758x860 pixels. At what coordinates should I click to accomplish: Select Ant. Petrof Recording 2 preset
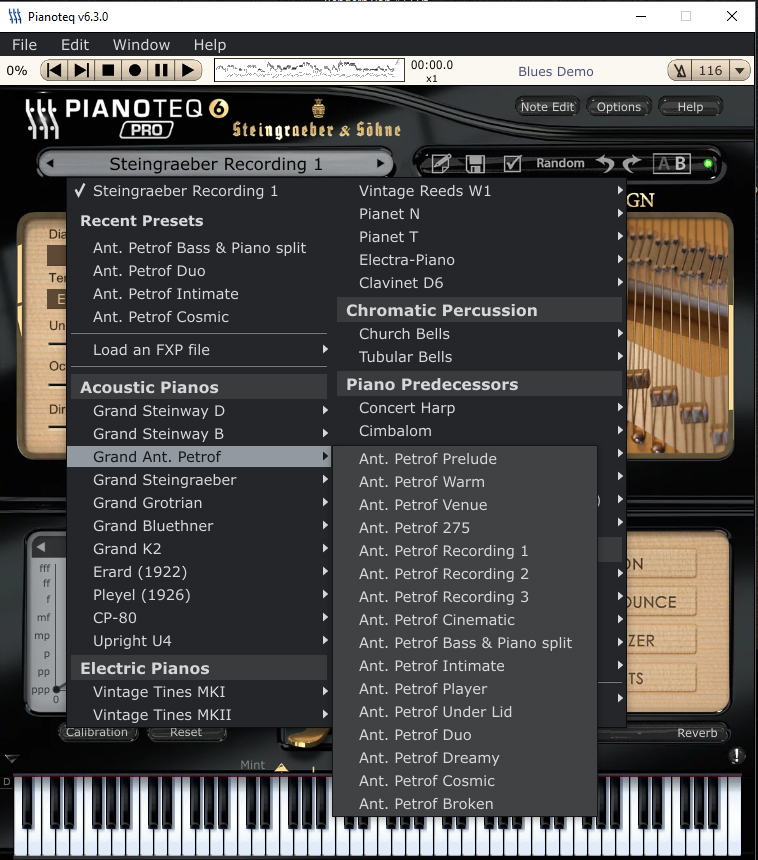465,574
